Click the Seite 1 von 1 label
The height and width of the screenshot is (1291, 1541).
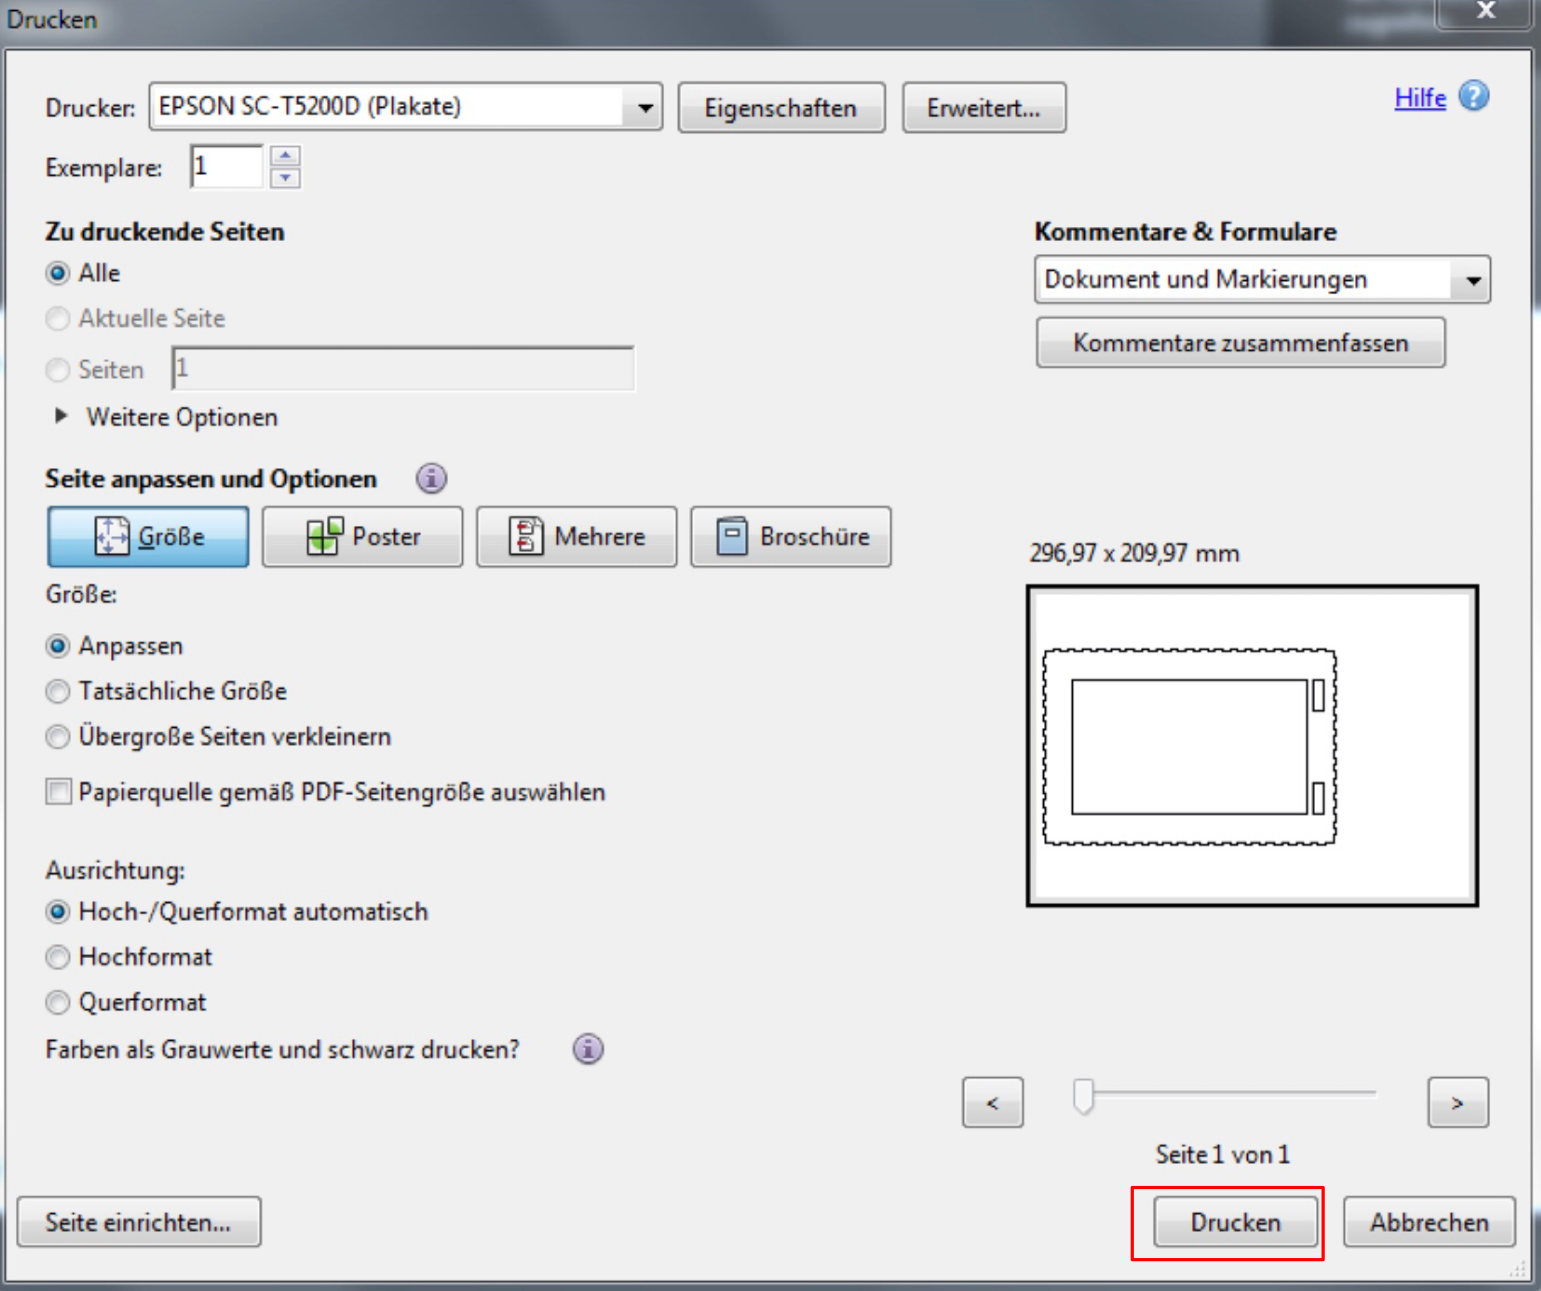pos(1222,1155)
